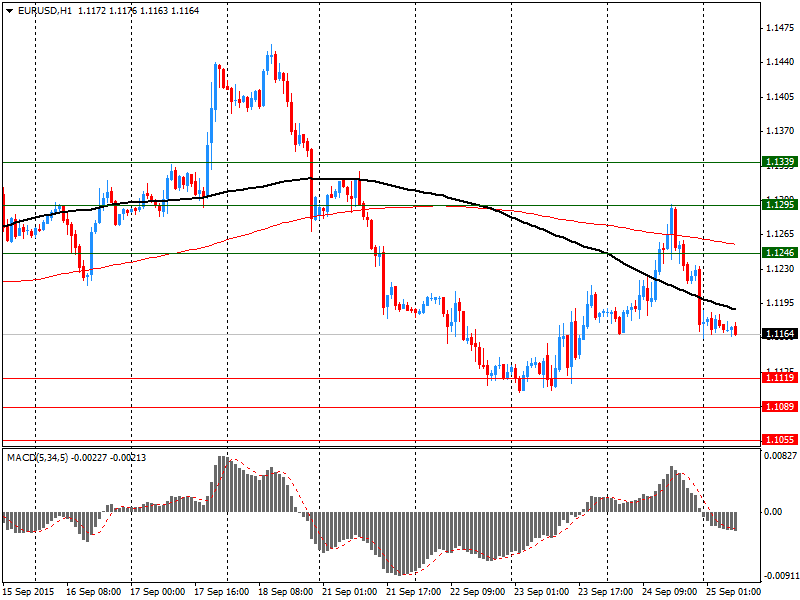Select the 23 Sep 17:00 time label

click(605, 592)
